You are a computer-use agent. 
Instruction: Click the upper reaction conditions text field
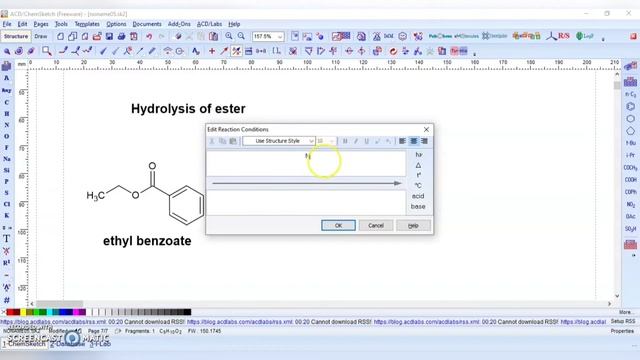307,163
